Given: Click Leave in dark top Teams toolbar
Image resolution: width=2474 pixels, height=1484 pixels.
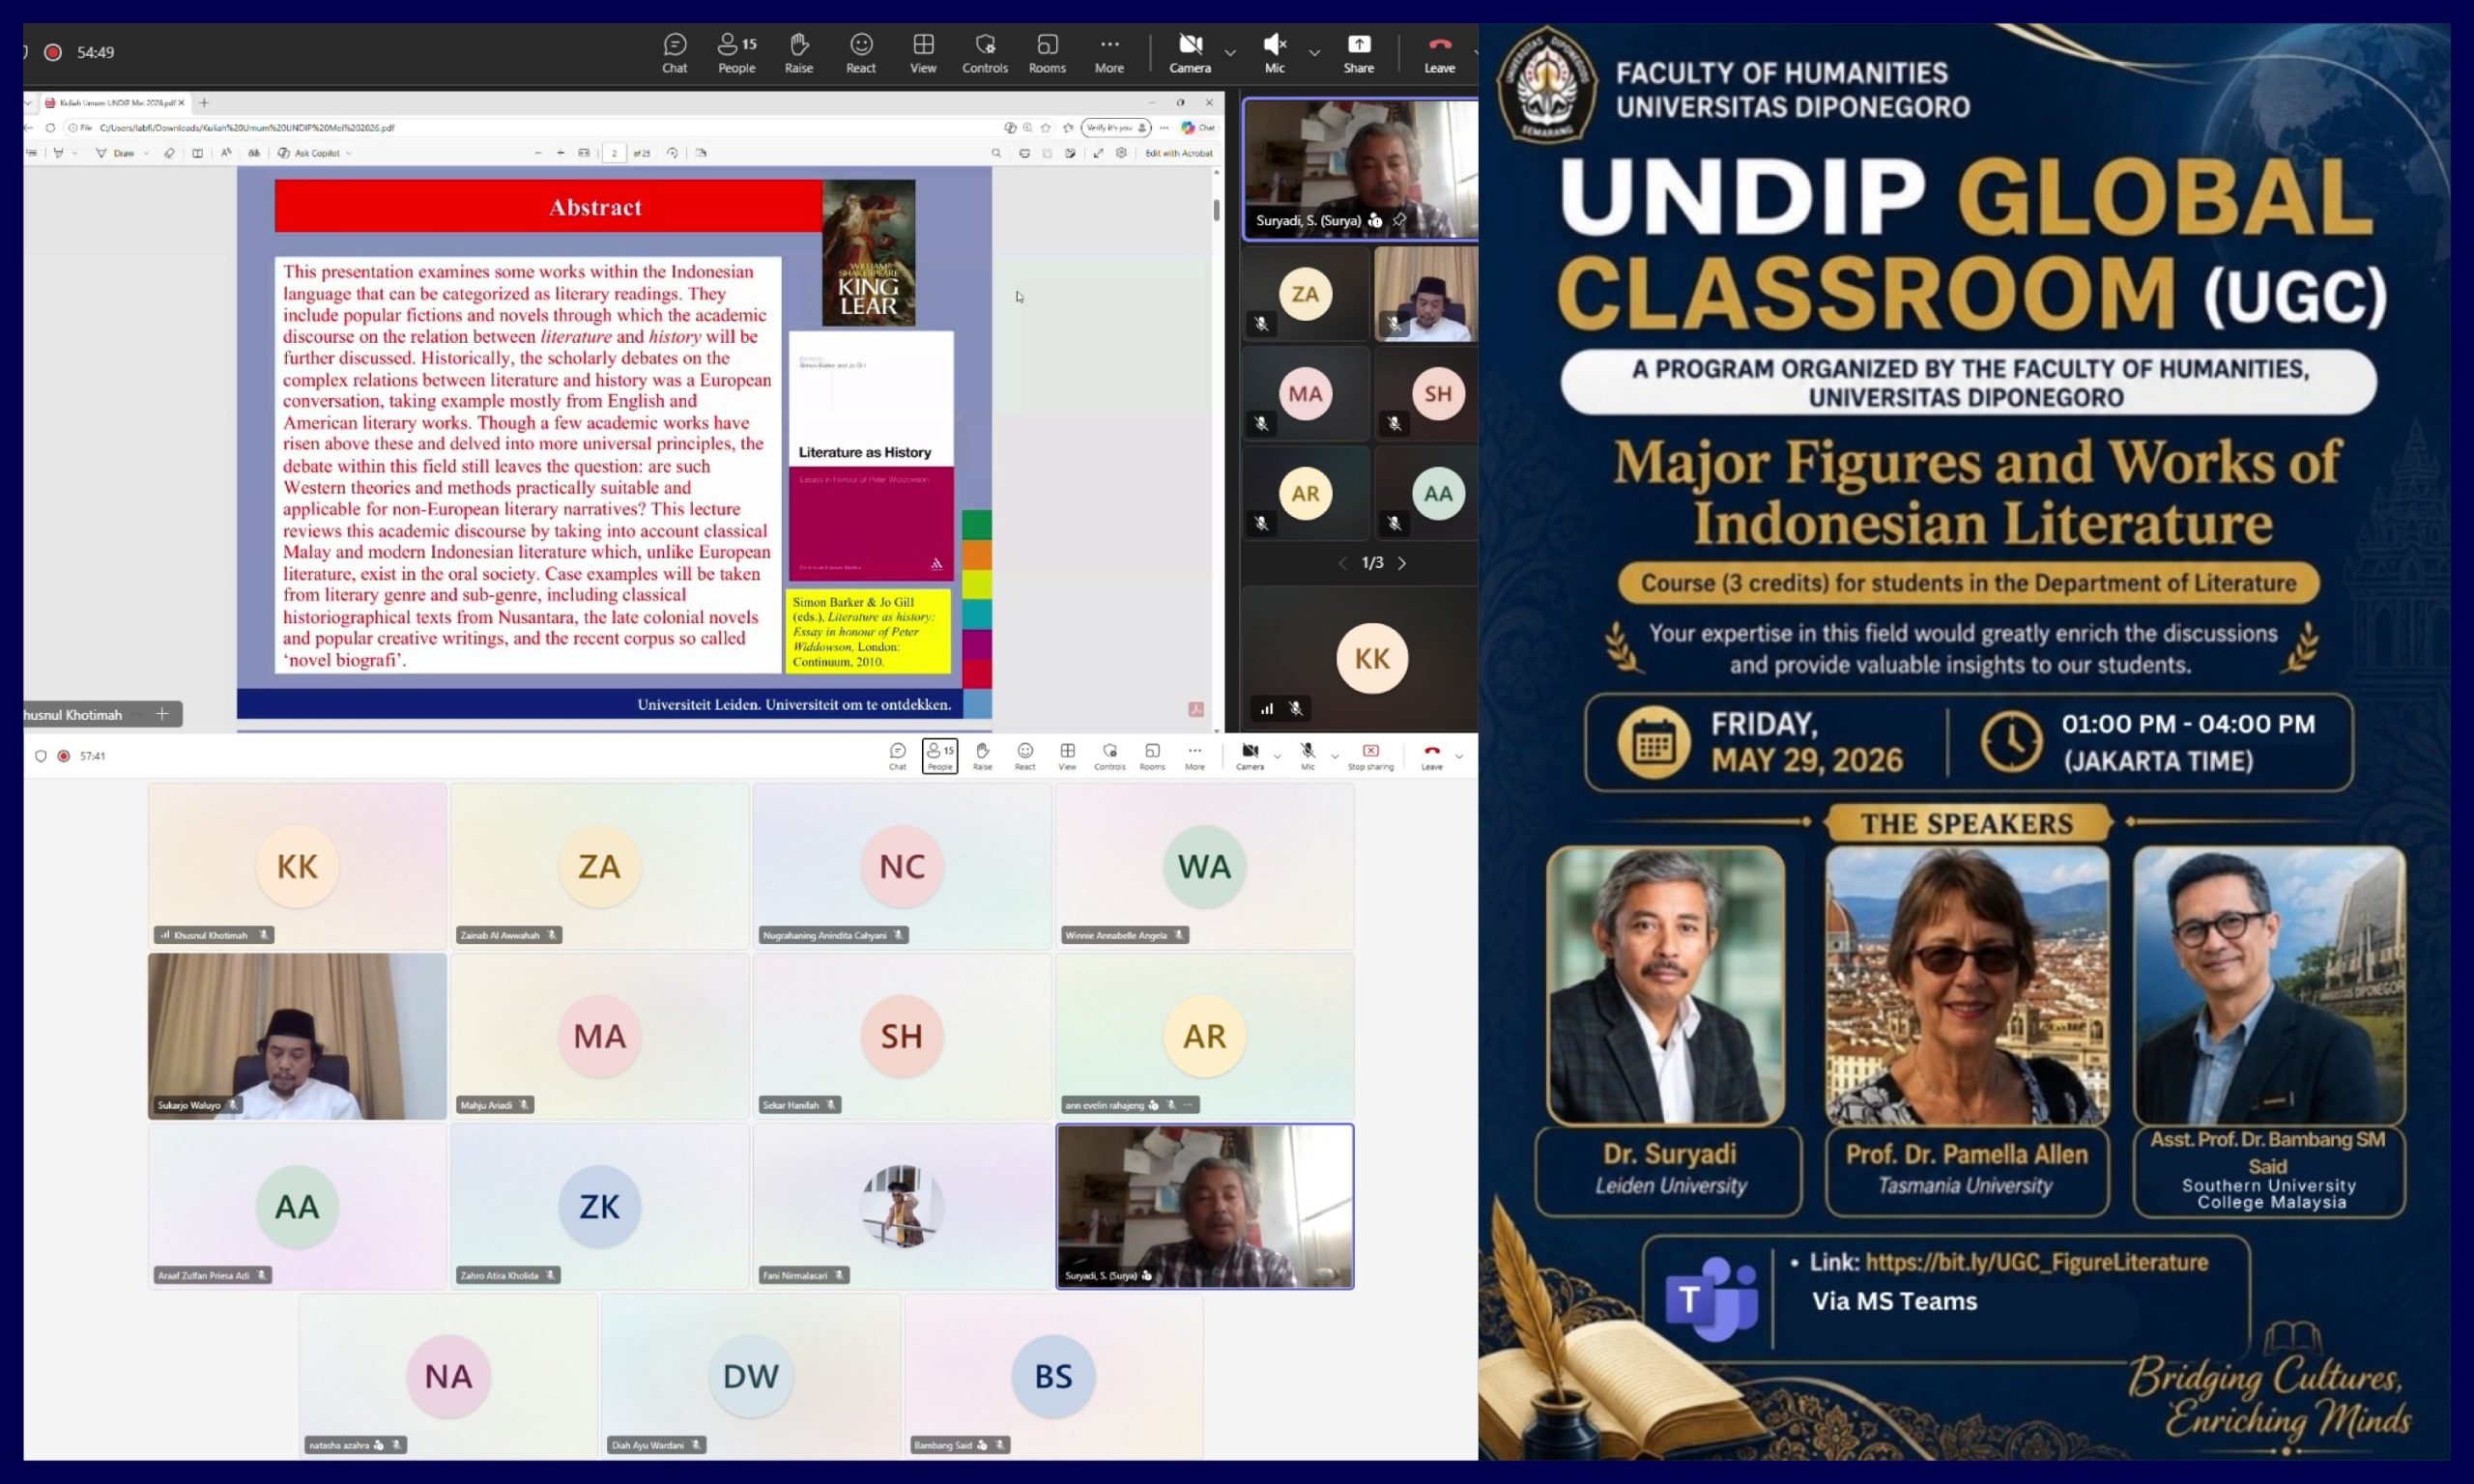Looking at the screenshot, I should [1439, 53].
